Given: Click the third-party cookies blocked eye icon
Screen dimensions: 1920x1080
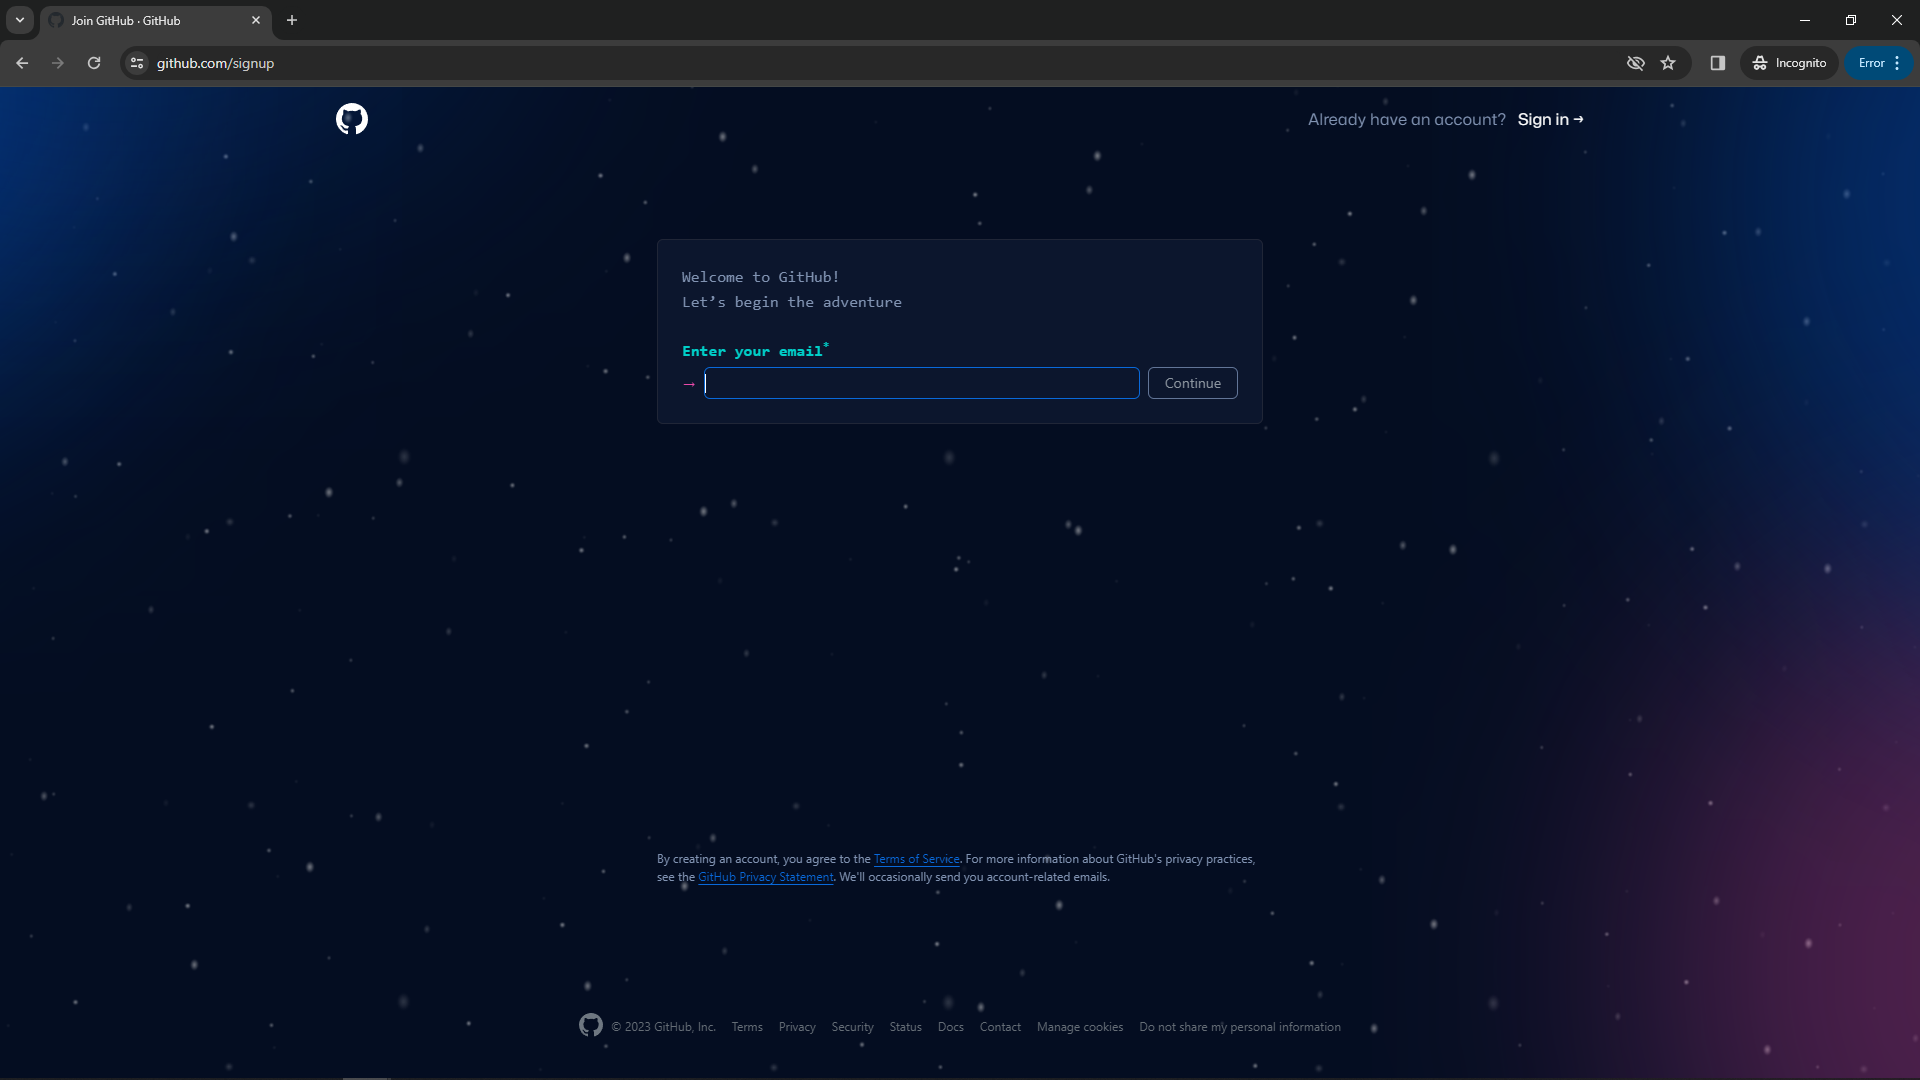Looking at the screenshot, I should [1636, 63].
